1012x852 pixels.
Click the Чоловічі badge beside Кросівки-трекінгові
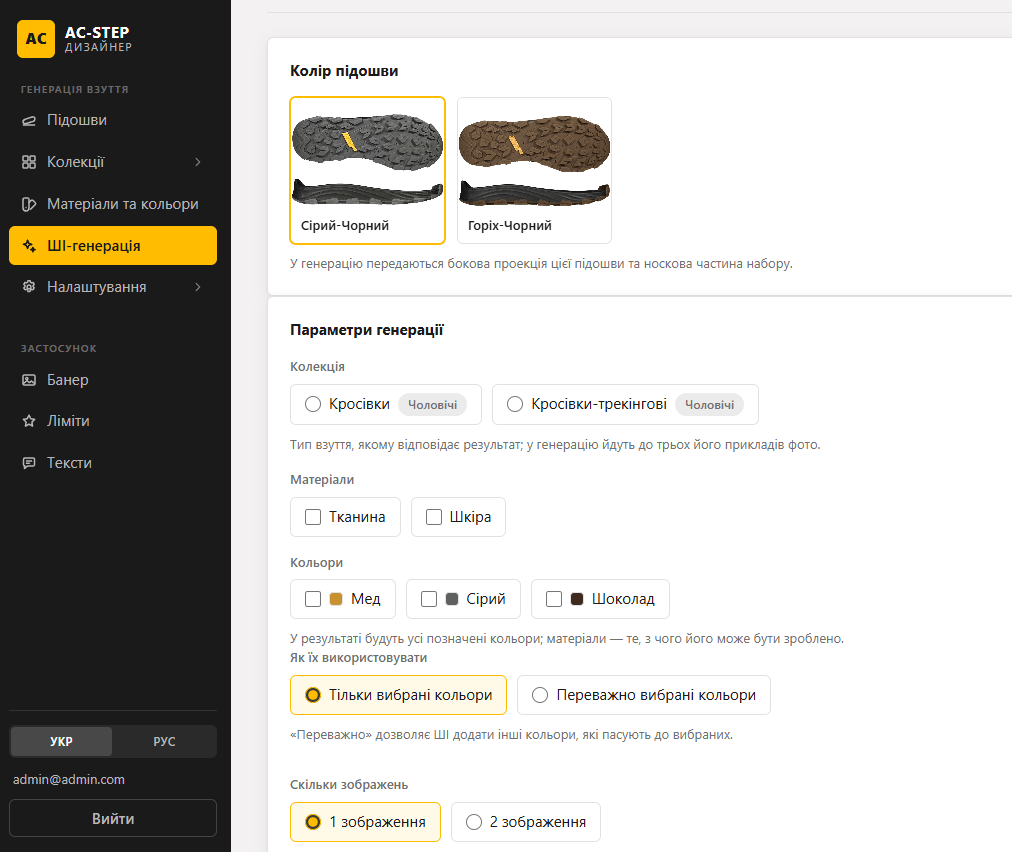coord(709,405)
